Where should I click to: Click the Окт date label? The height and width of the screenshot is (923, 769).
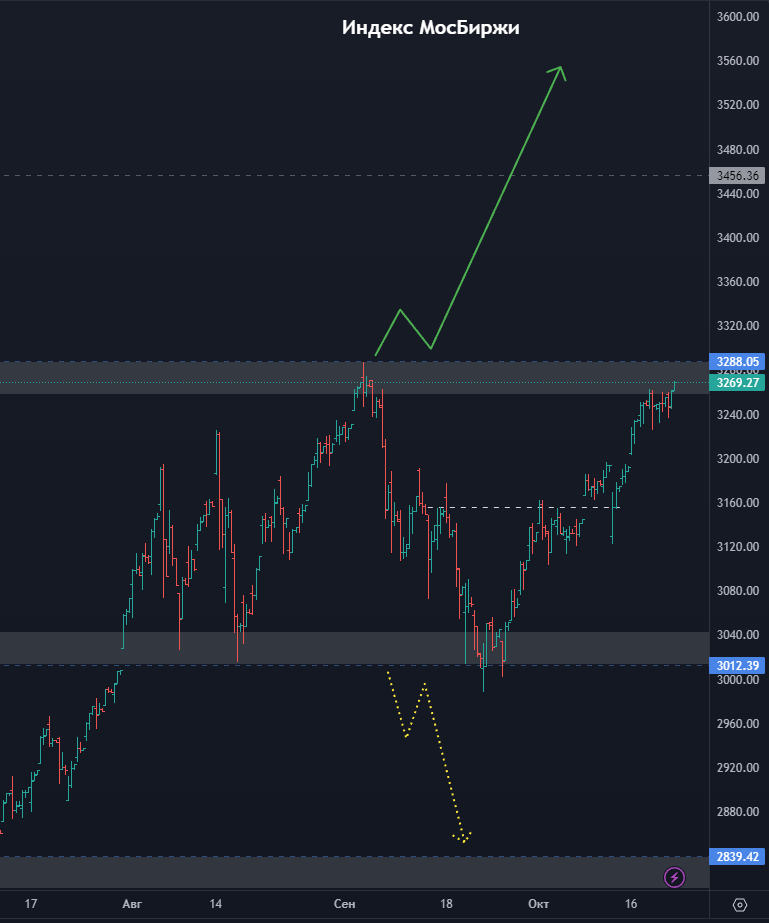pyautogui.click(x=538, y=904)
